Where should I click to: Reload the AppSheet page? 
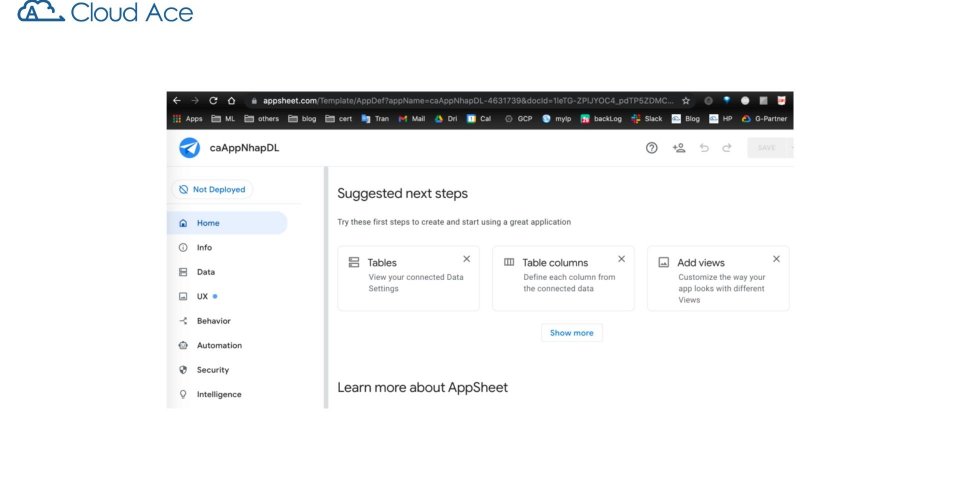[213, 100]
